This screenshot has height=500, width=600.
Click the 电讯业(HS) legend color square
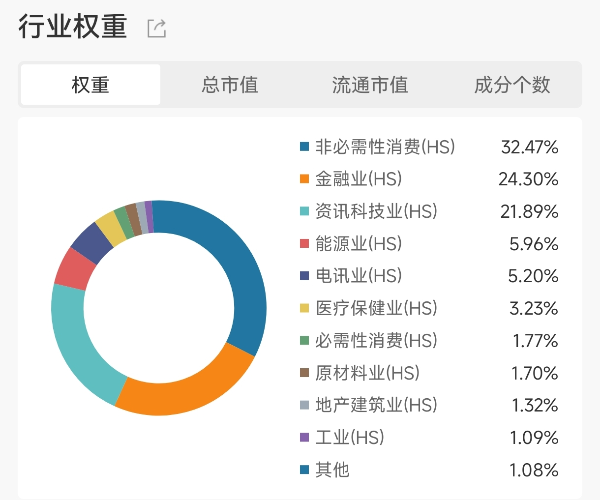click(x=304, y=275)
